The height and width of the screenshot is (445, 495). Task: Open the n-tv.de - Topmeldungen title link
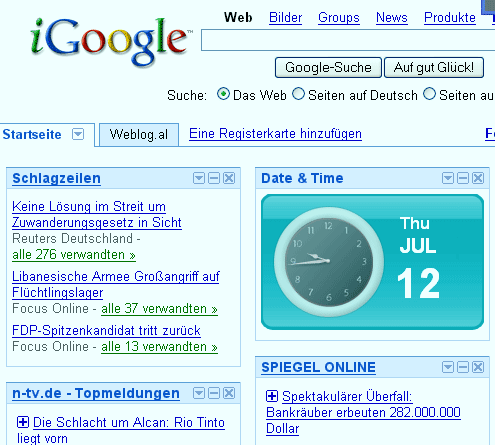[x=96, y=393]
